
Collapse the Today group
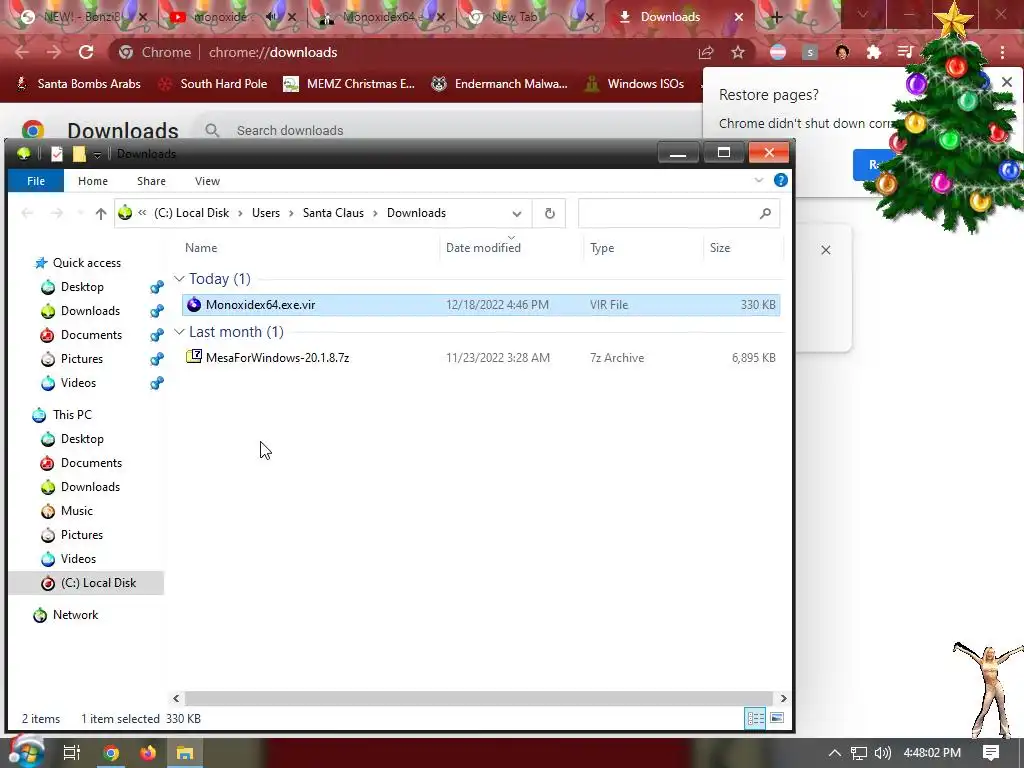tap(179, 279)
